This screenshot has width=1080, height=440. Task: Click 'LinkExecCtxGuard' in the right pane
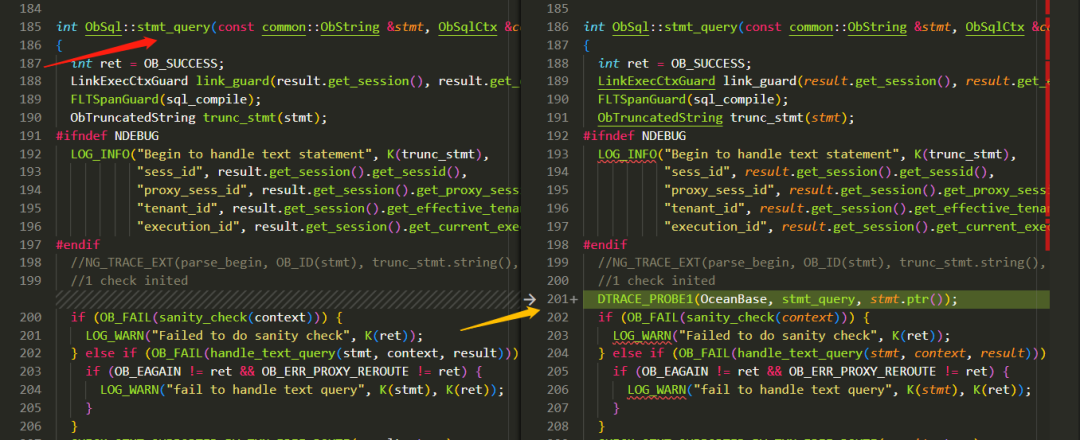[656, 82]
